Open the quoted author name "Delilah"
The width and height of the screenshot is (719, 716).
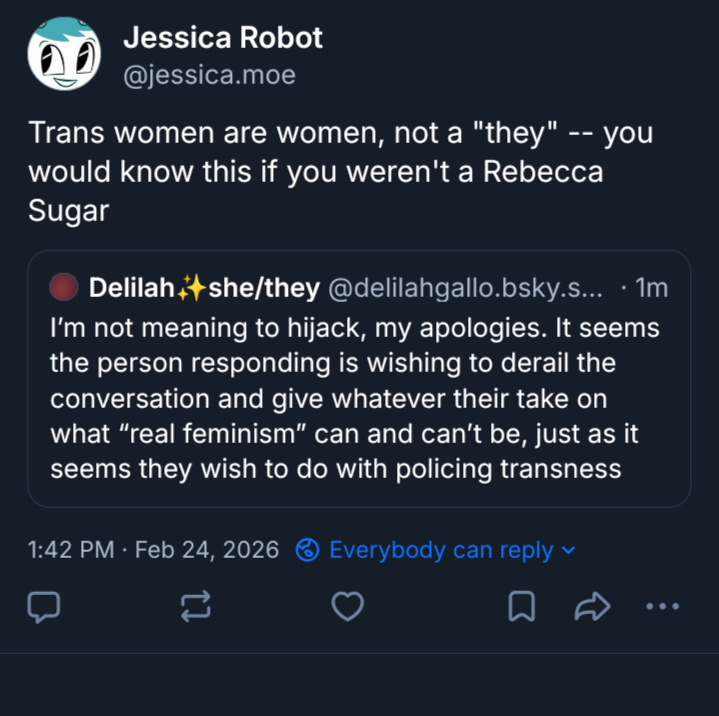131,289
